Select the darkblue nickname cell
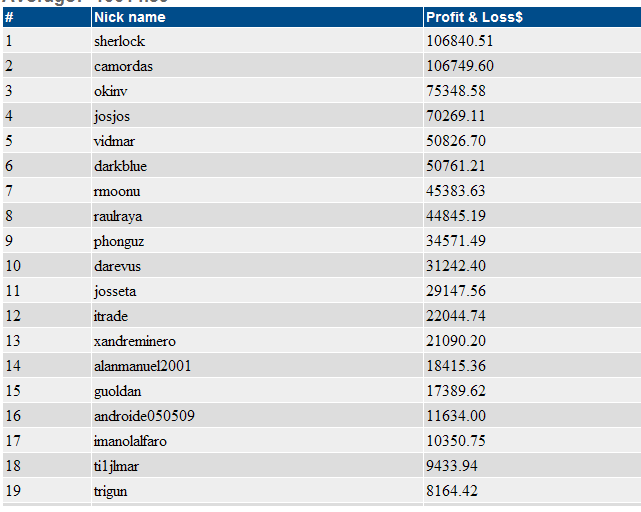Screen dimensions: 641x512 click(x=120, y=166)
